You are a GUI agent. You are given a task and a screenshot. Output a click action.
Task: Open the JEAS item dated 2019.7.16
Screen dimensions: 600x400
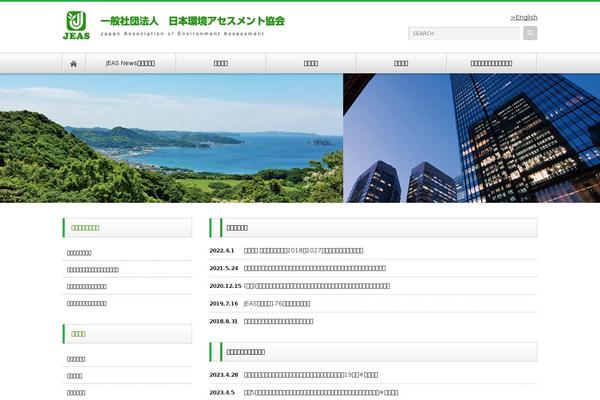(277, 304)
